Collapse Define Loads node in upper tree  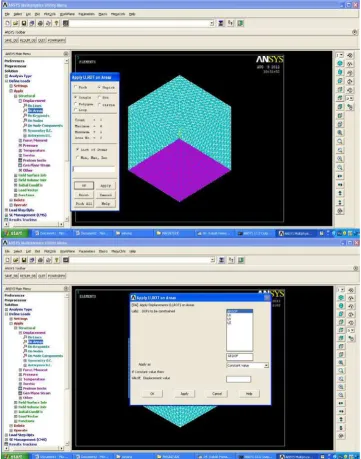tap(6, 81)
